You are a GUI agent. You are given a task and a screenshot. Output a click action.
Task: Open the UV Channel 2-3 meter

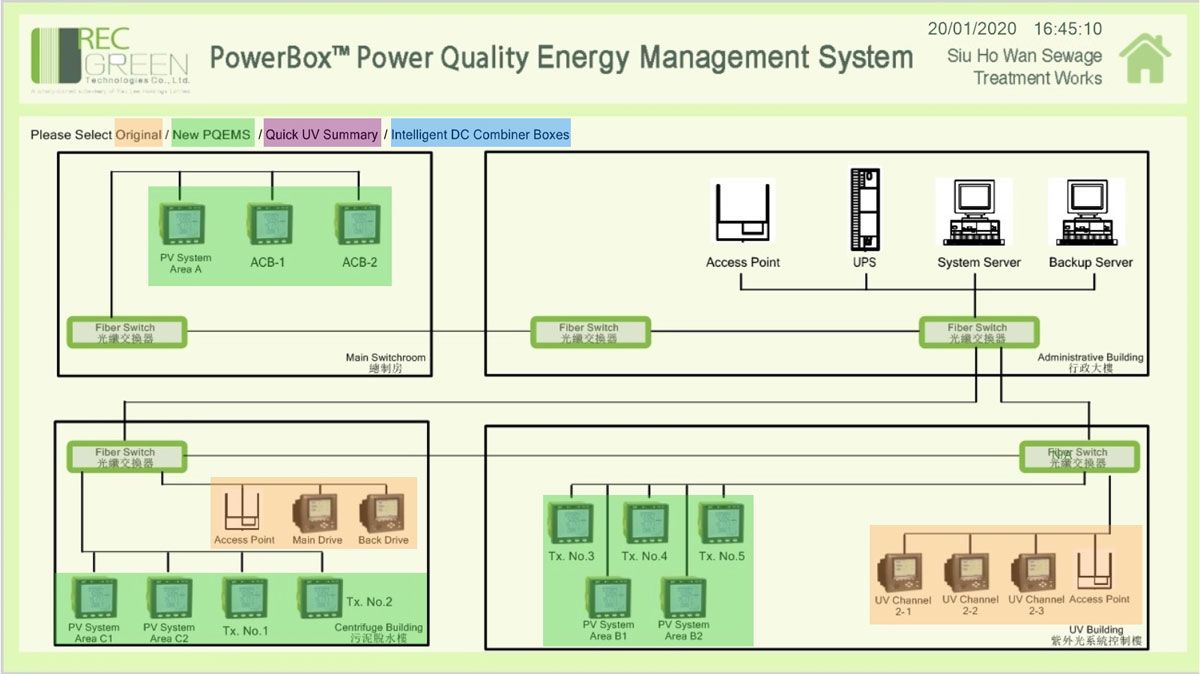(x=1035, y=574)
